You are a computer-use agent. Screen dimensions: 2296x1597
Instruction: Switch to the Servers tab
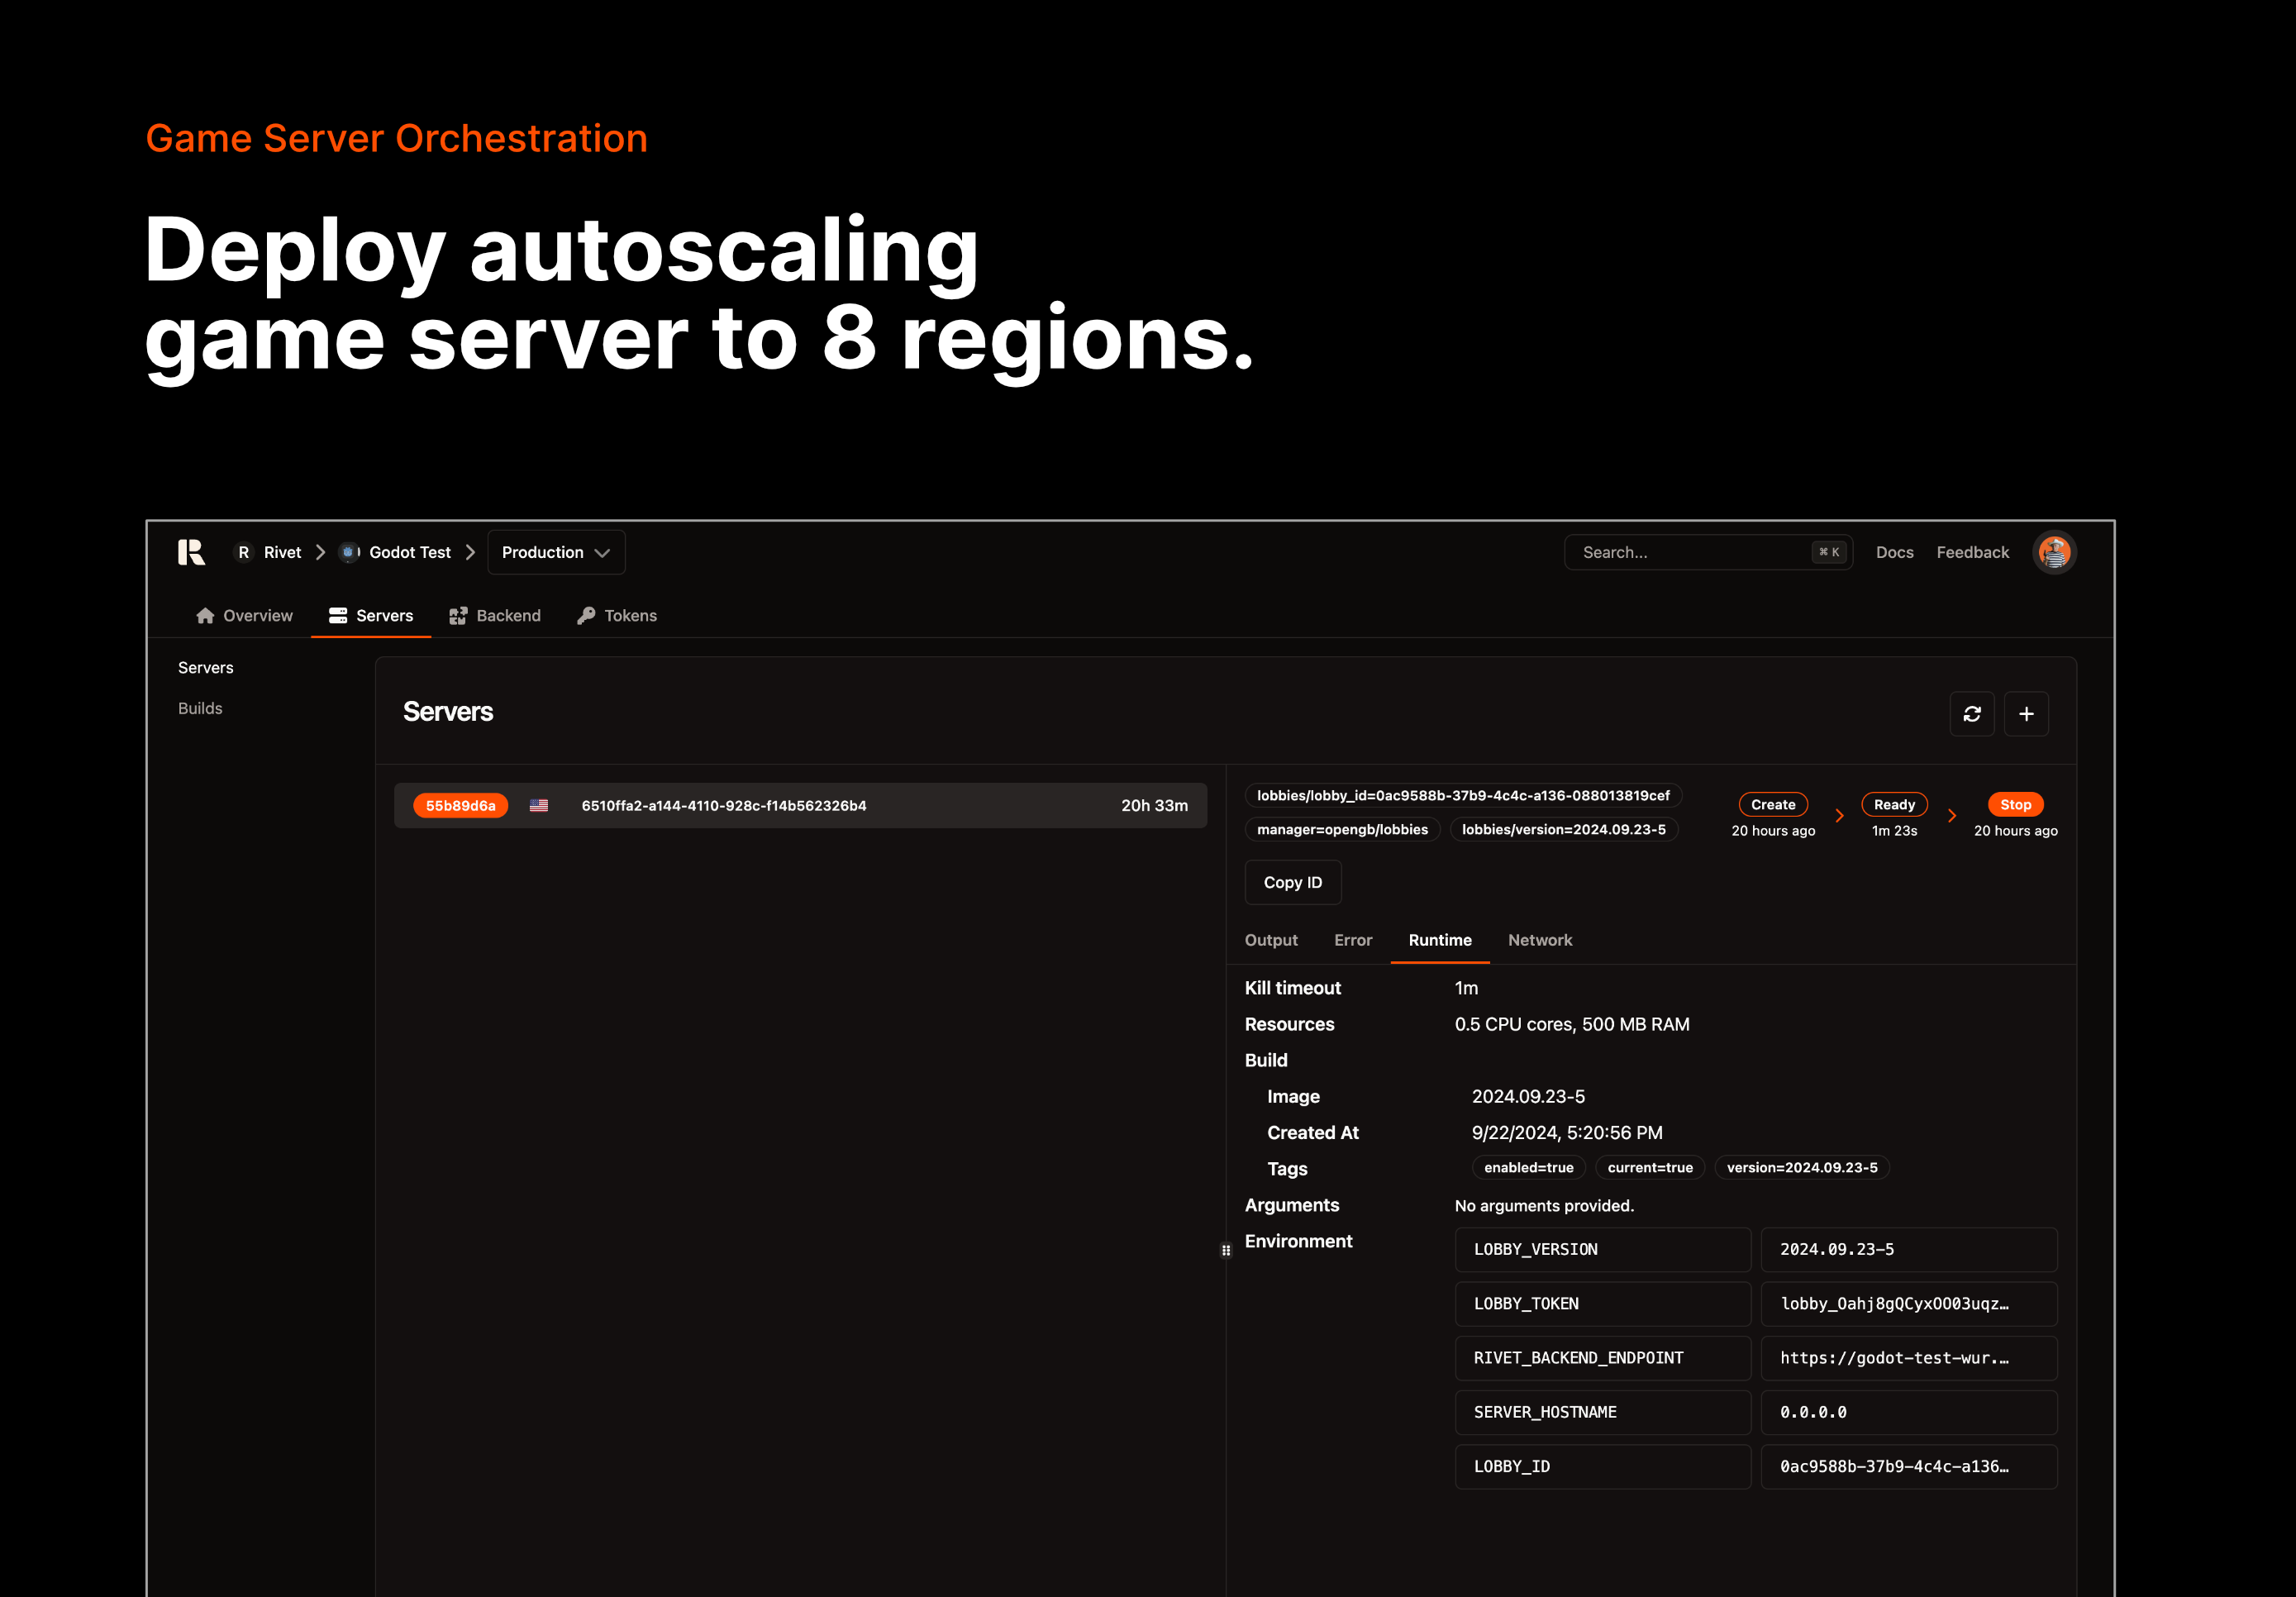click(x=371, y=615)
